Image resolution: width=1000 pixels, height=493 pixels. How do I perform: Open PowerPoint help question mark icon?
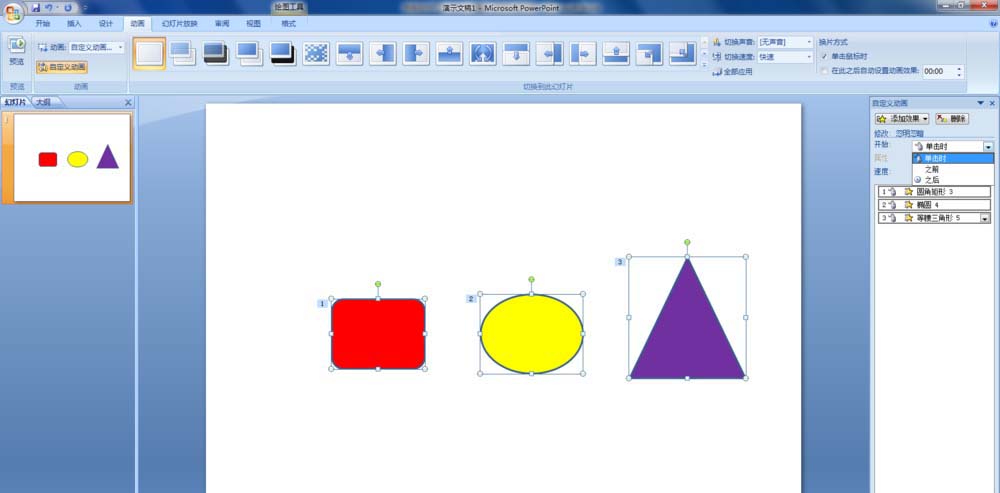click(992, 23)
